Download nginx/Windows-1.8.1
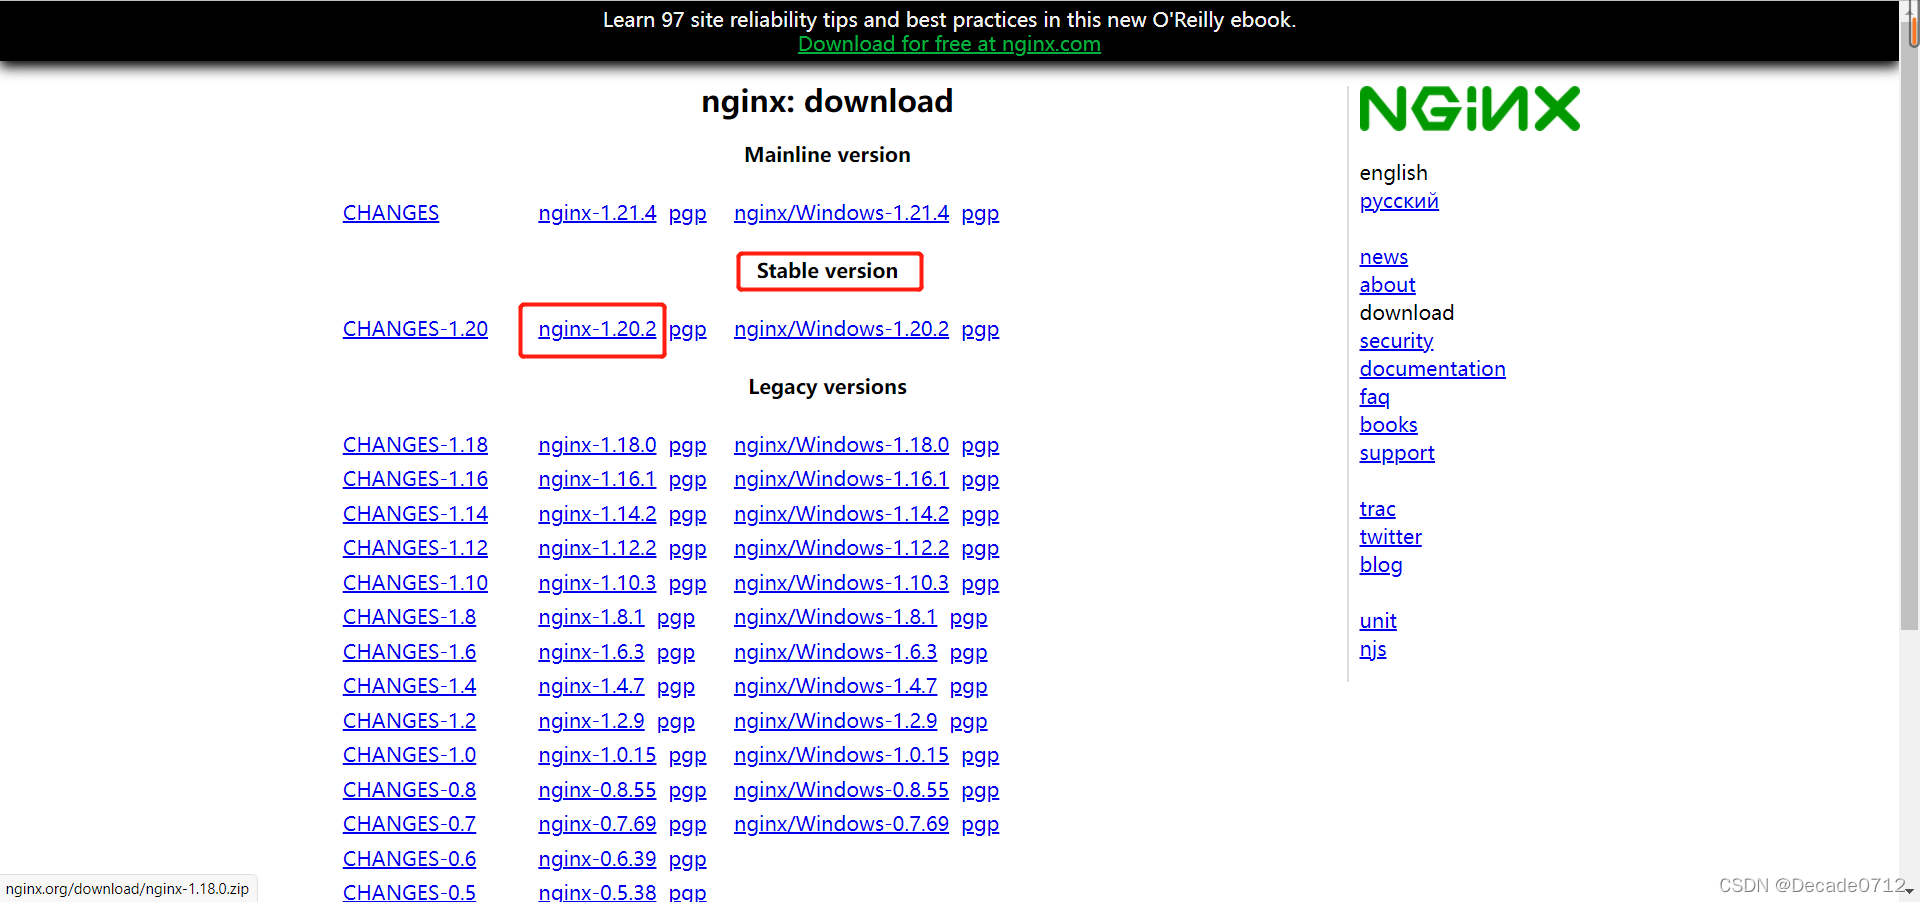The width and height of the screenshot is (1920, 902). coord(835,617)
